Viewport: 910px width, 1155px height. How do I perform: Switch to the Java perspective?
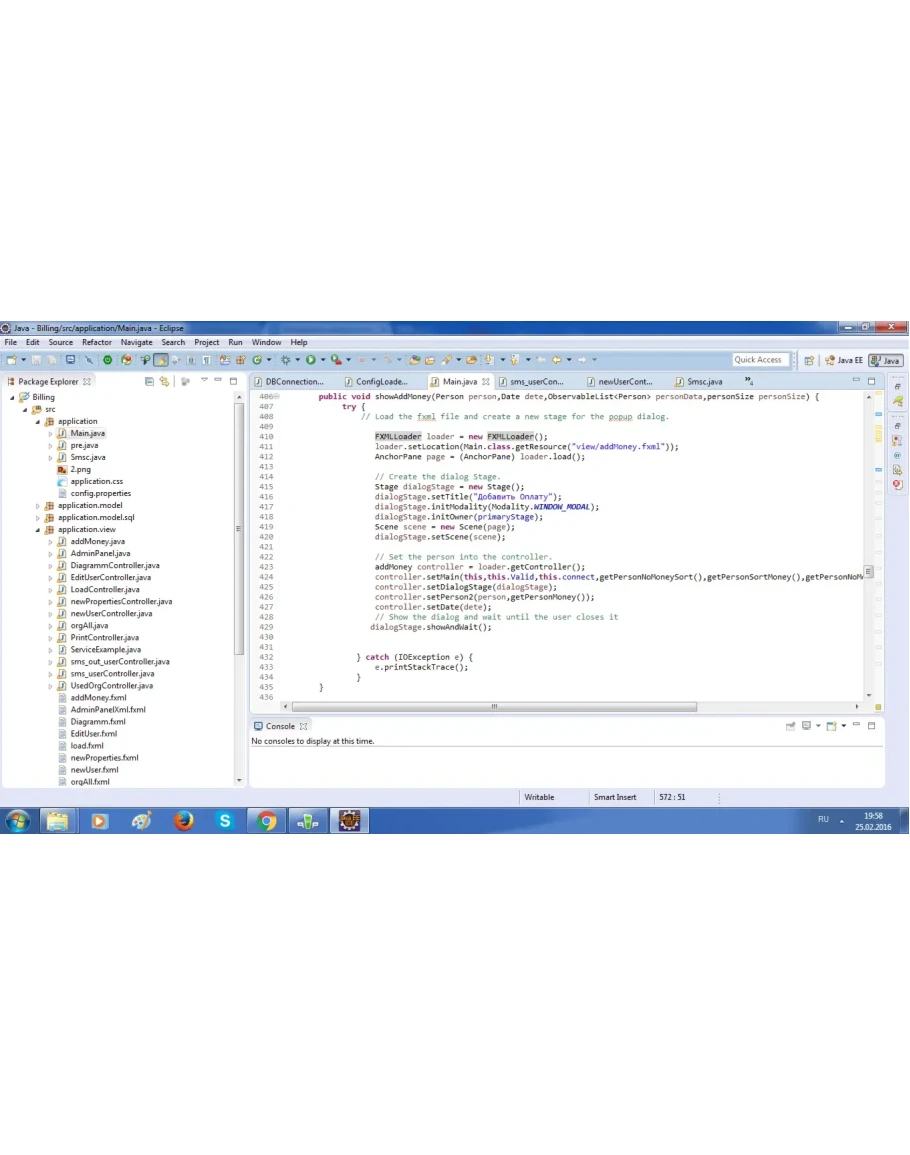pos(885,360)
